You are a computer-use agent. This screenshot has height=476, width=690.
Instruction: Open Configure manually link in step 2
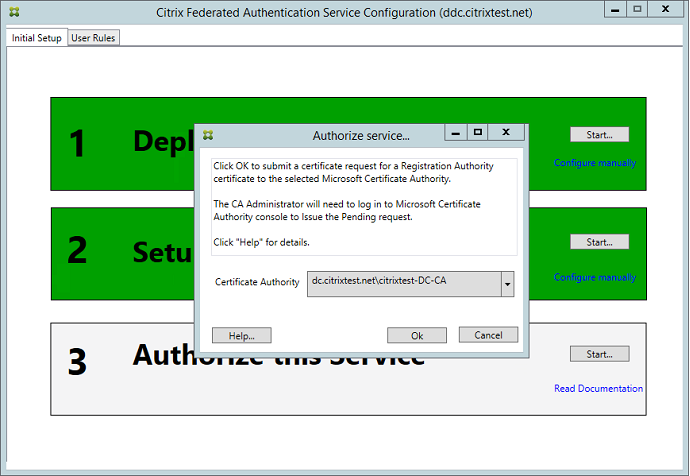(x=595, y=277)
